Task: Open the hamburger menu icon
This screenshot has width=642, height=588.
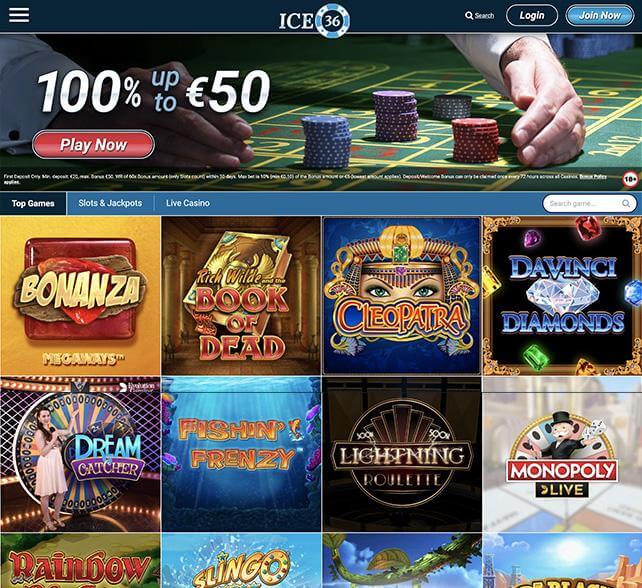Action: click(19, 15)
